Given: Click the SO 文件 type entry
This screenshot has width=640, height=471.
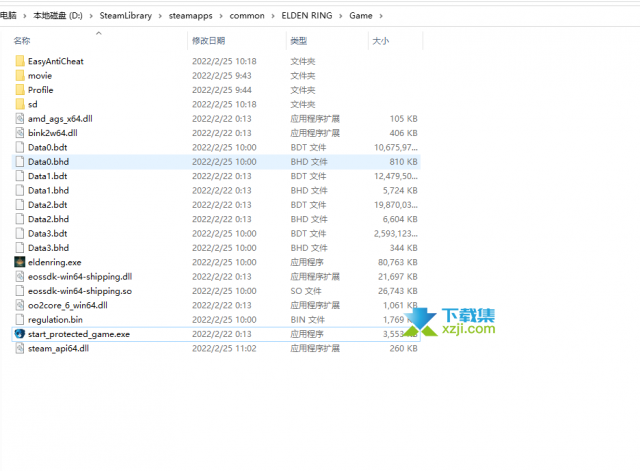Looking at the screenshot, I should pyautogui.click(x=306, y=291).
